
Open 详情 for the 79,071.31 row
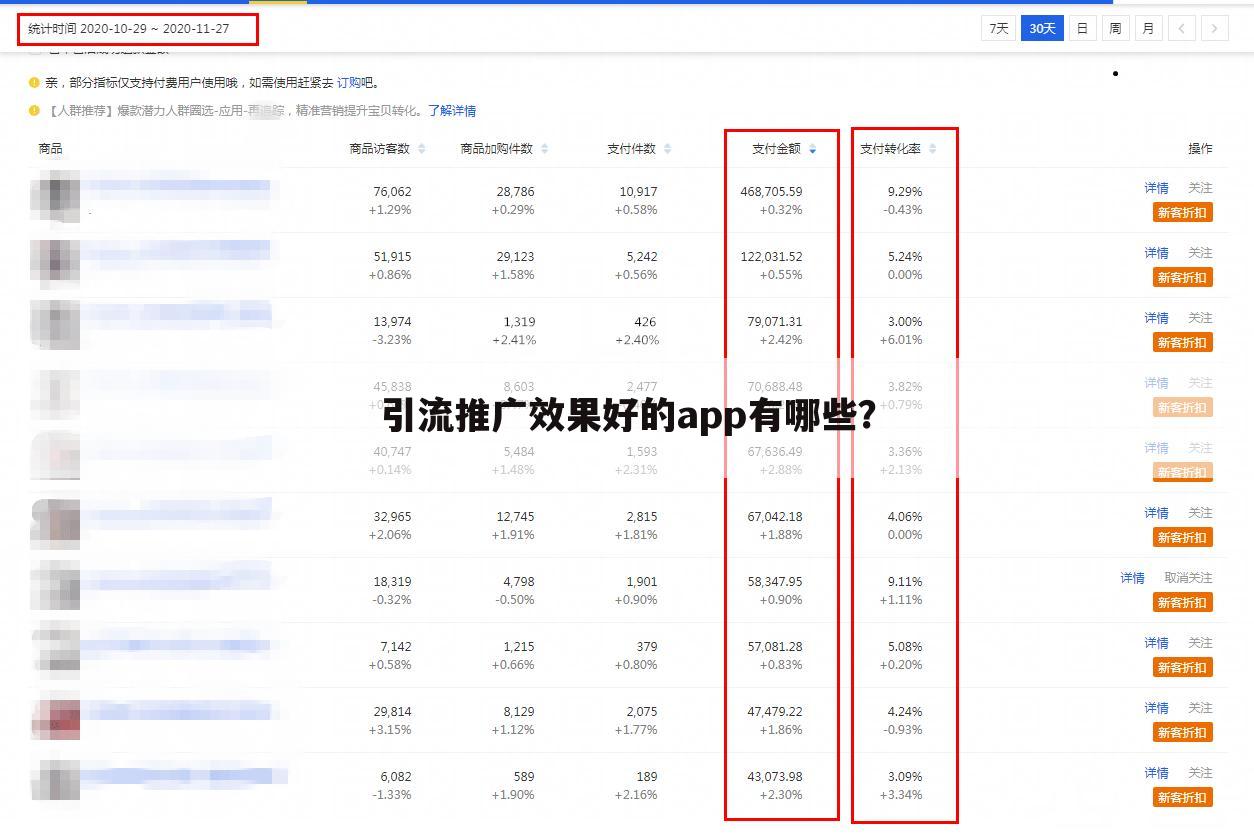coord(1156,318)
